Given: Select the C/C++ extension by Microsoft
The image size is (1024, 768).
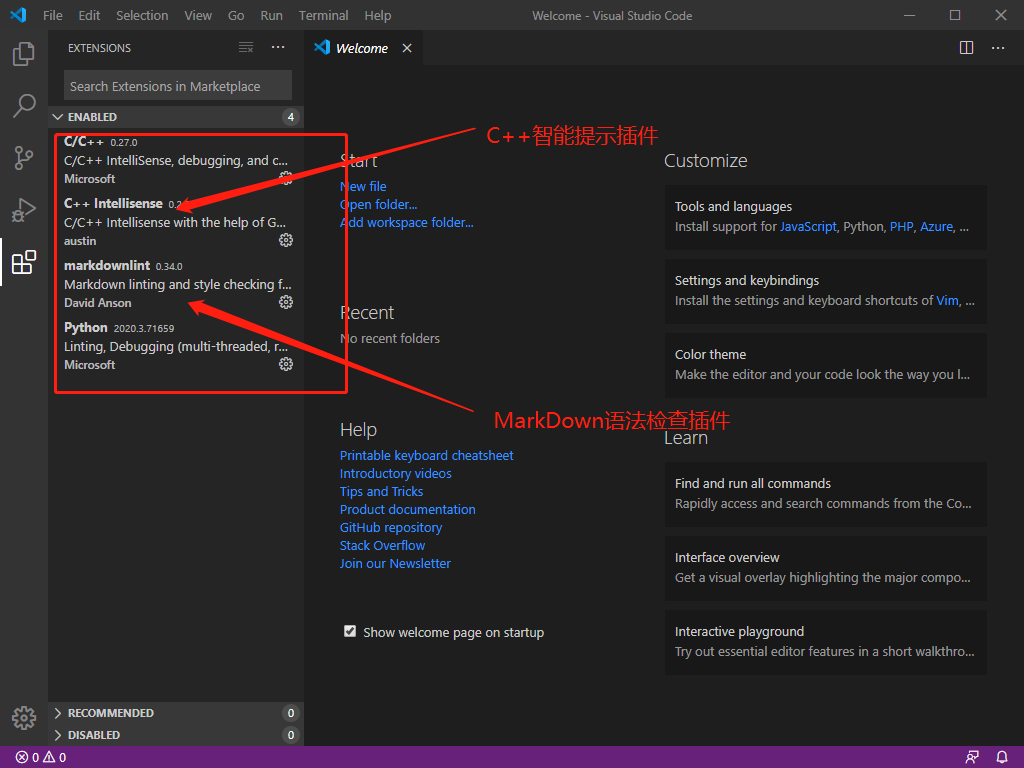Looking at the screenshot, I should (x=178, y=160).
